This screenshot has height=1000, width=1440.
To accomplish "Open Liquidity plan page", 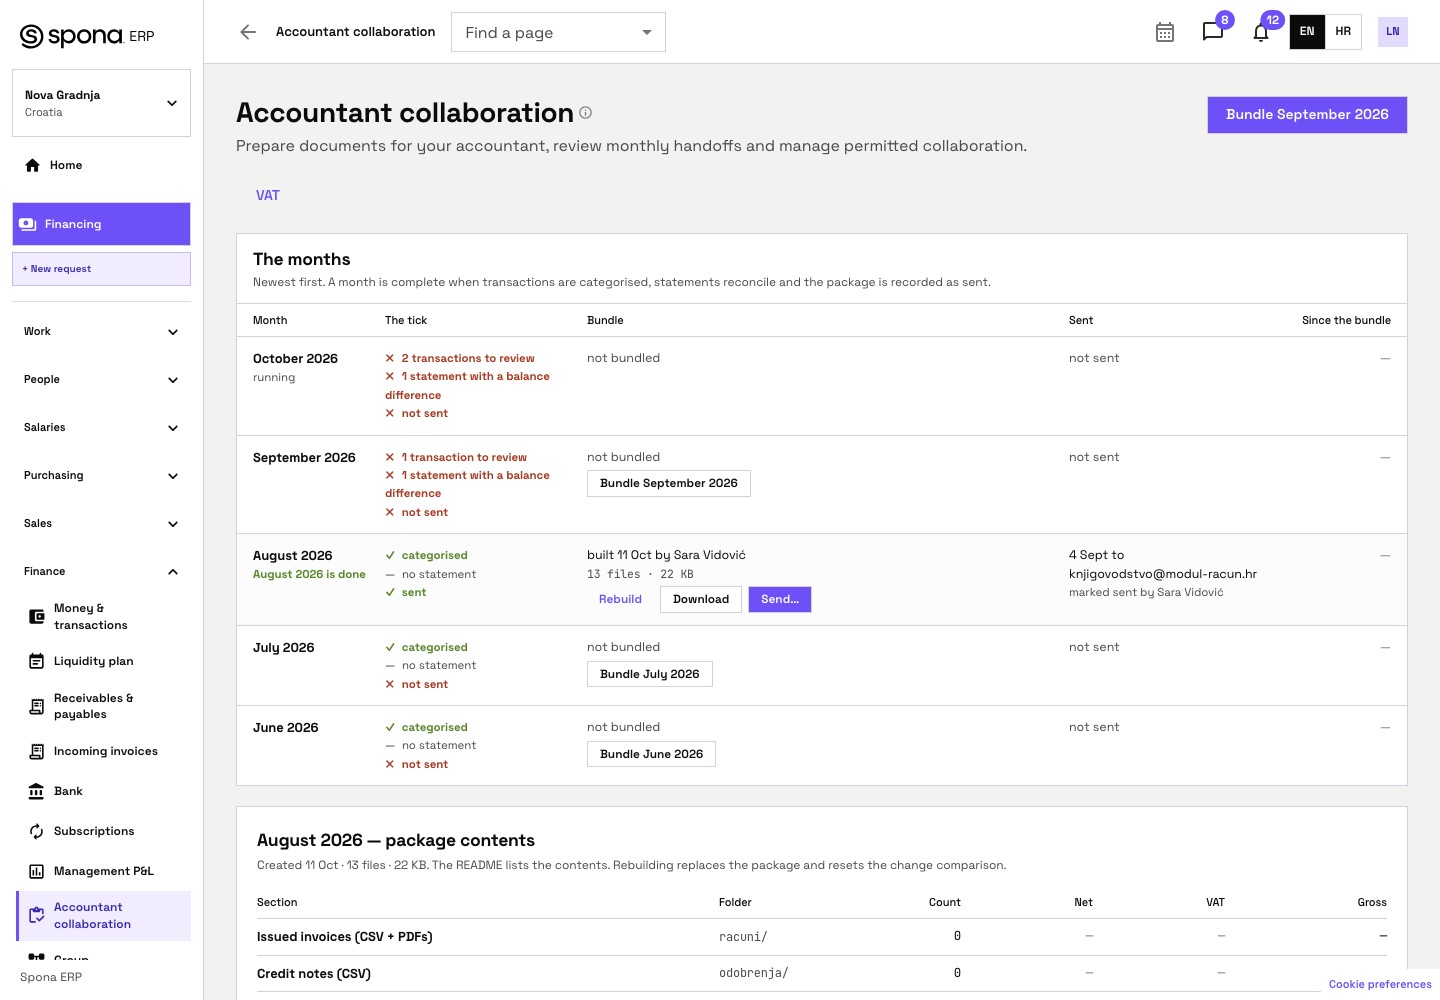I will (x=103, y=661).
